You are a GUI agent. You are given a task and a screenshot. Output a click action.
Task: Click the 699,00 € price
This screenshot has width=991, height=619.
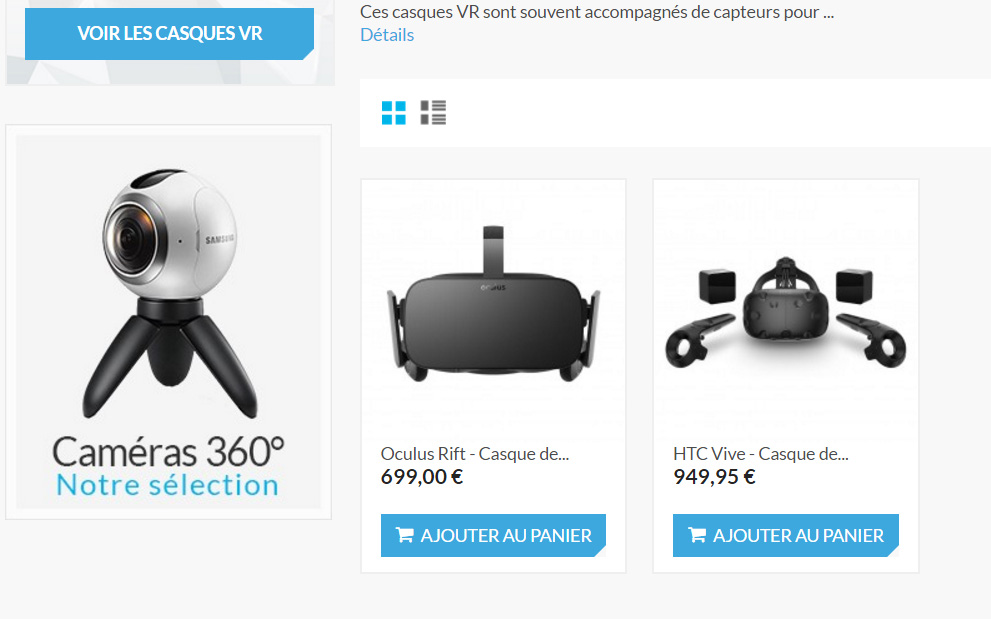point(422,477)
